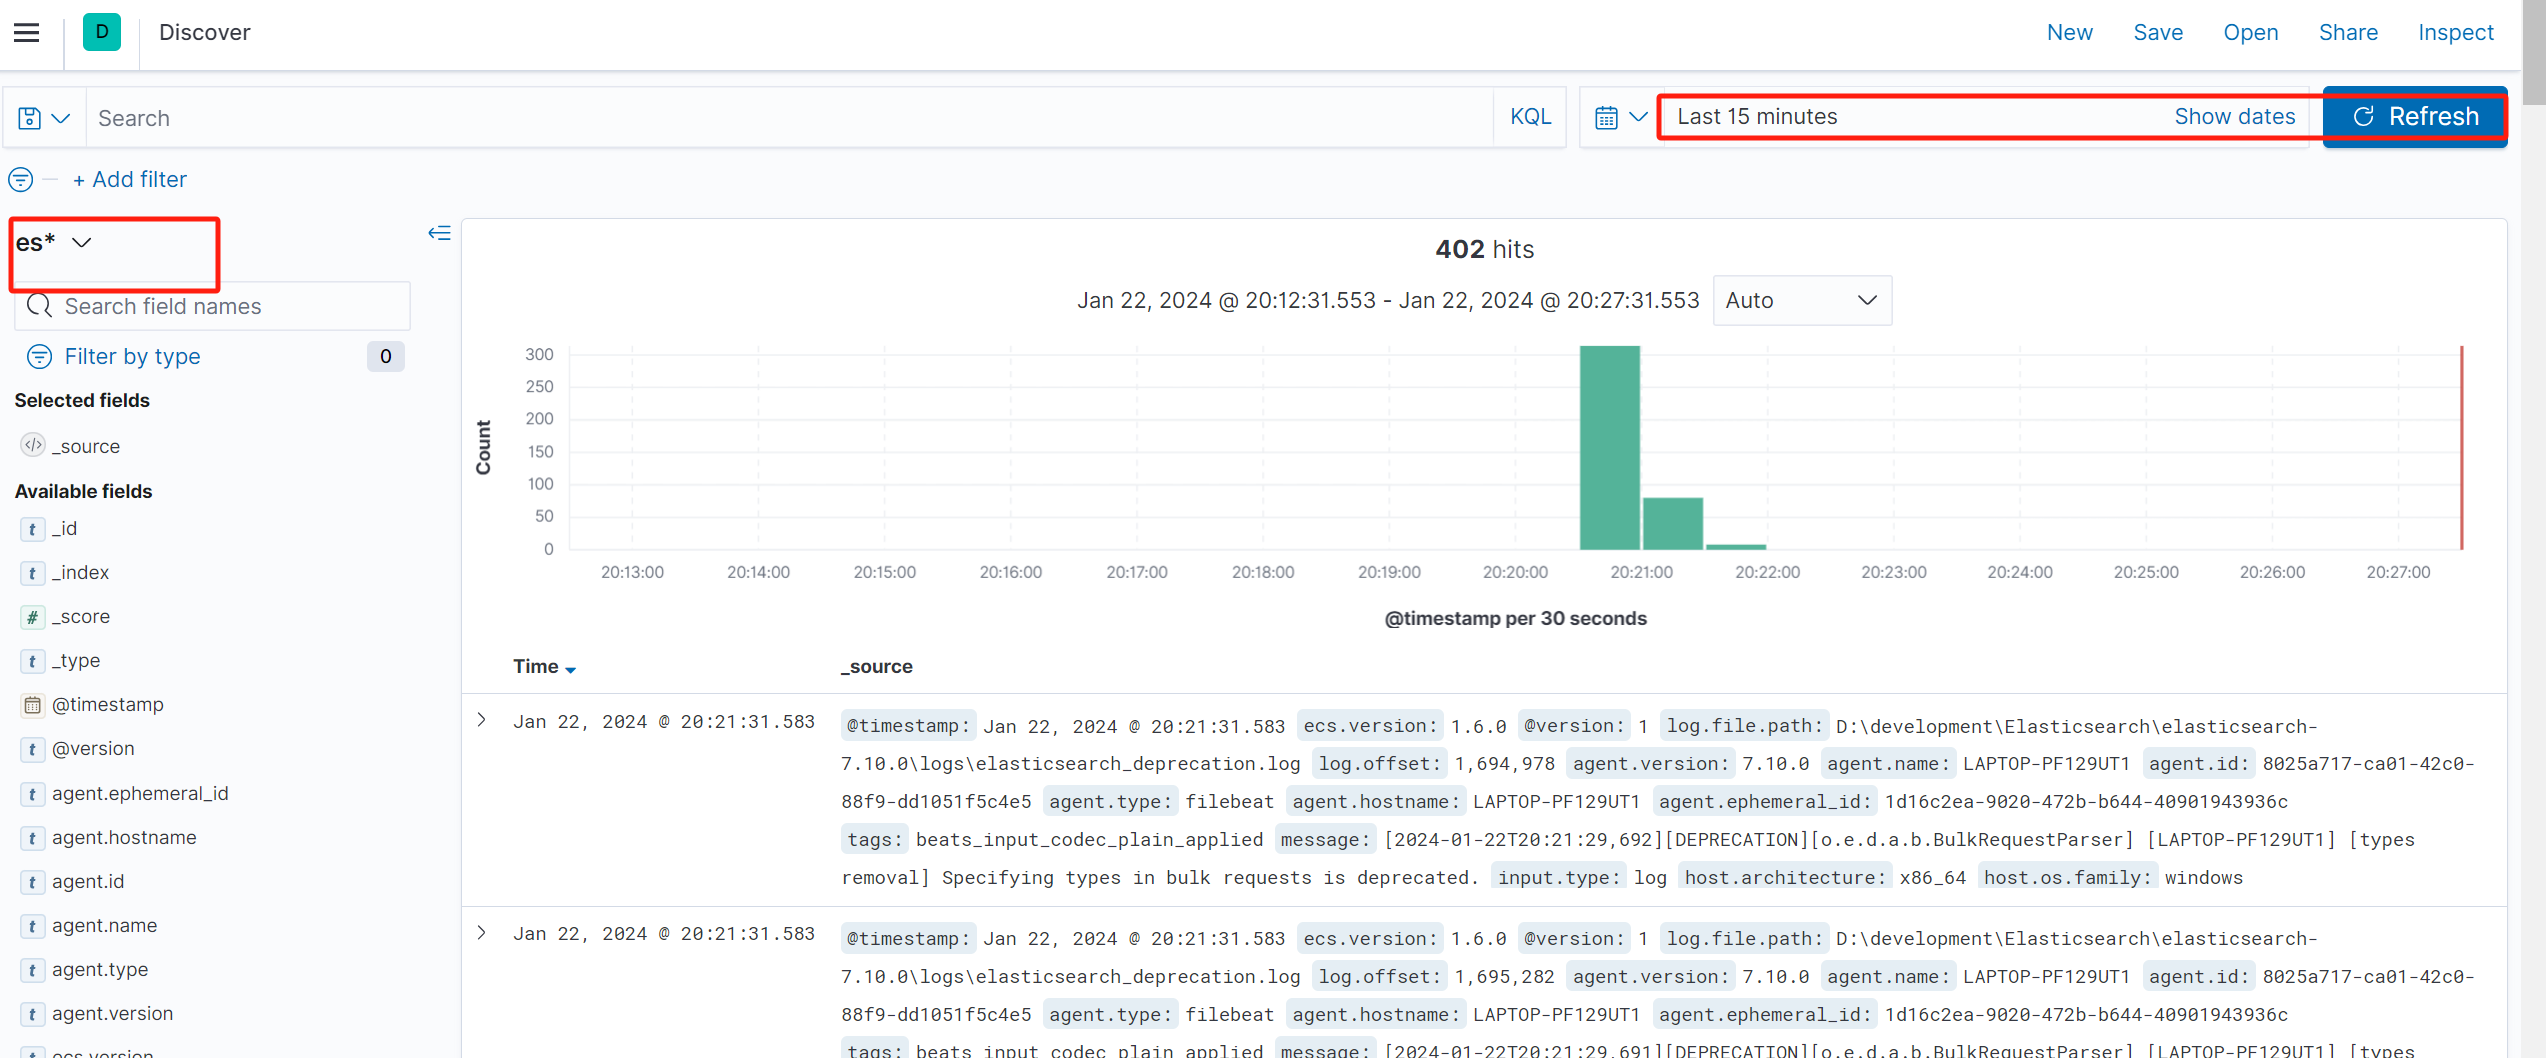Click the filter options circle icon
The height and width of the screenshot is (1058, 2546).
coord(20,180)
